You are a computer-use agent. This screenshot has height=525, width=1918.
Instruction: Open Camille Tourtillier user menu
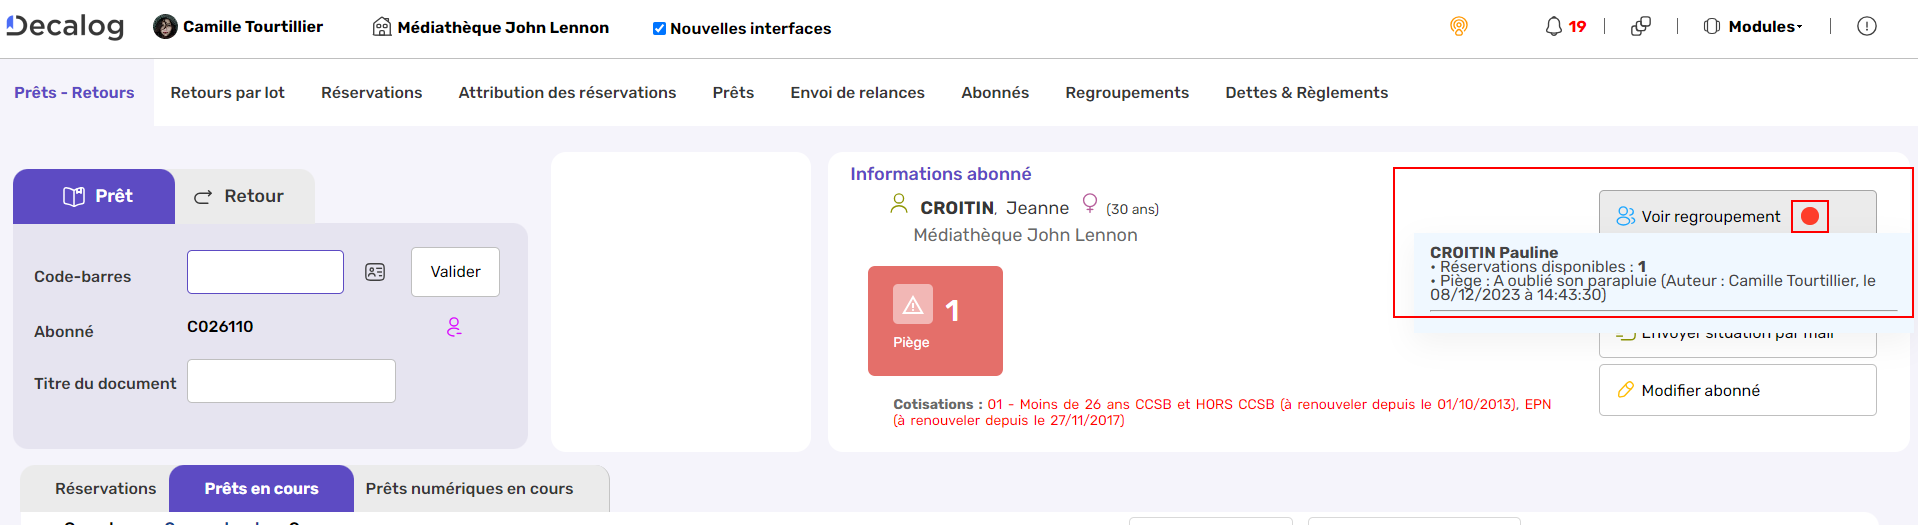(x=238, y=27)
